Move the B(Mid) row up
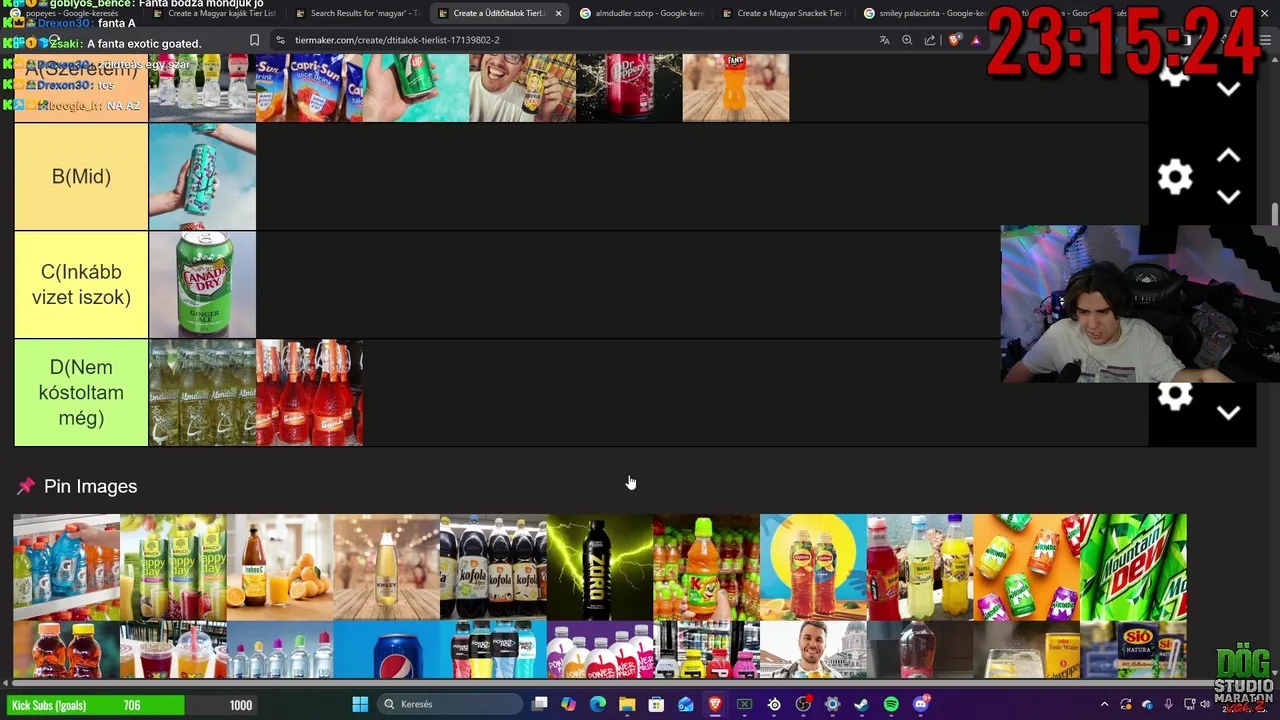This screenshot has height=720, width=1280. [x=1228, y=157]
